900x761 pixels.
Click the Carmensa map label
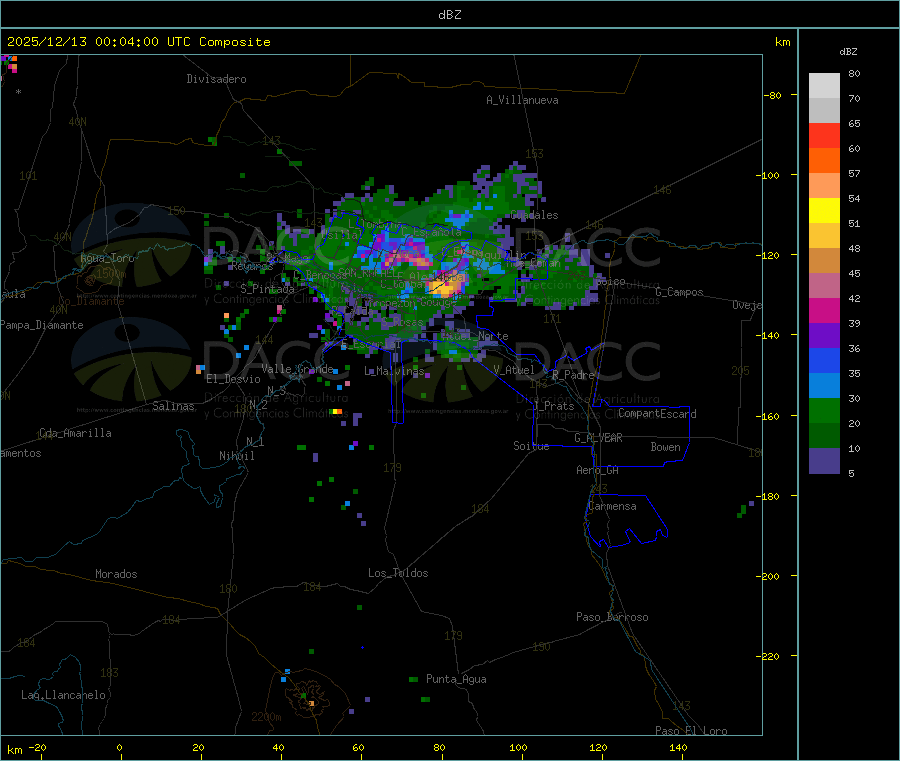612,507
